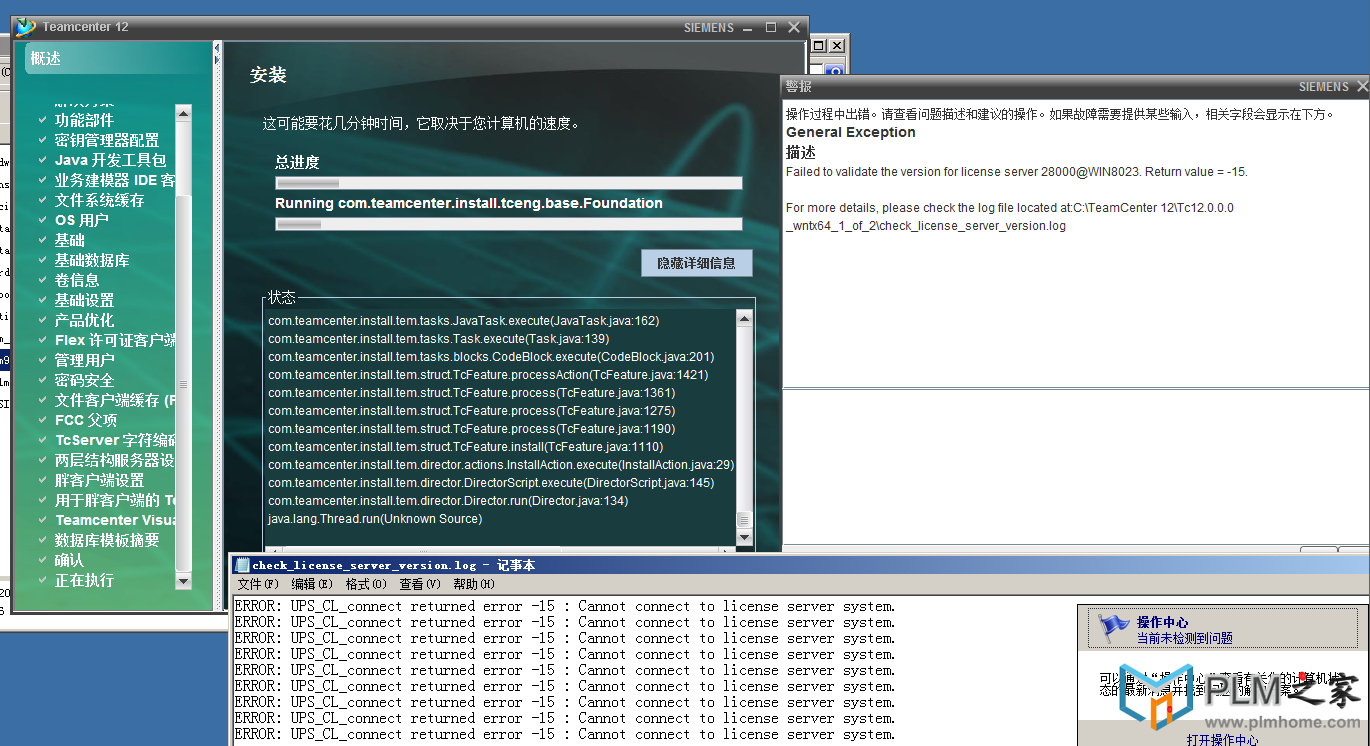This screenshot has width=1370, height=746.
Task: Click the down arrow of the overview list scrollbar
Action: [x=183, y=581]
